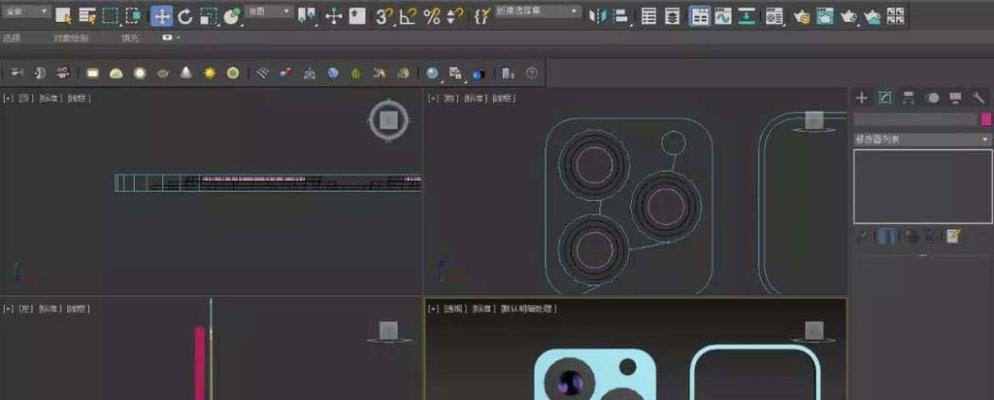The width and height of the screenshot is (994, 400).
Task: Open Curve Editor
Action: pos(723,16)
